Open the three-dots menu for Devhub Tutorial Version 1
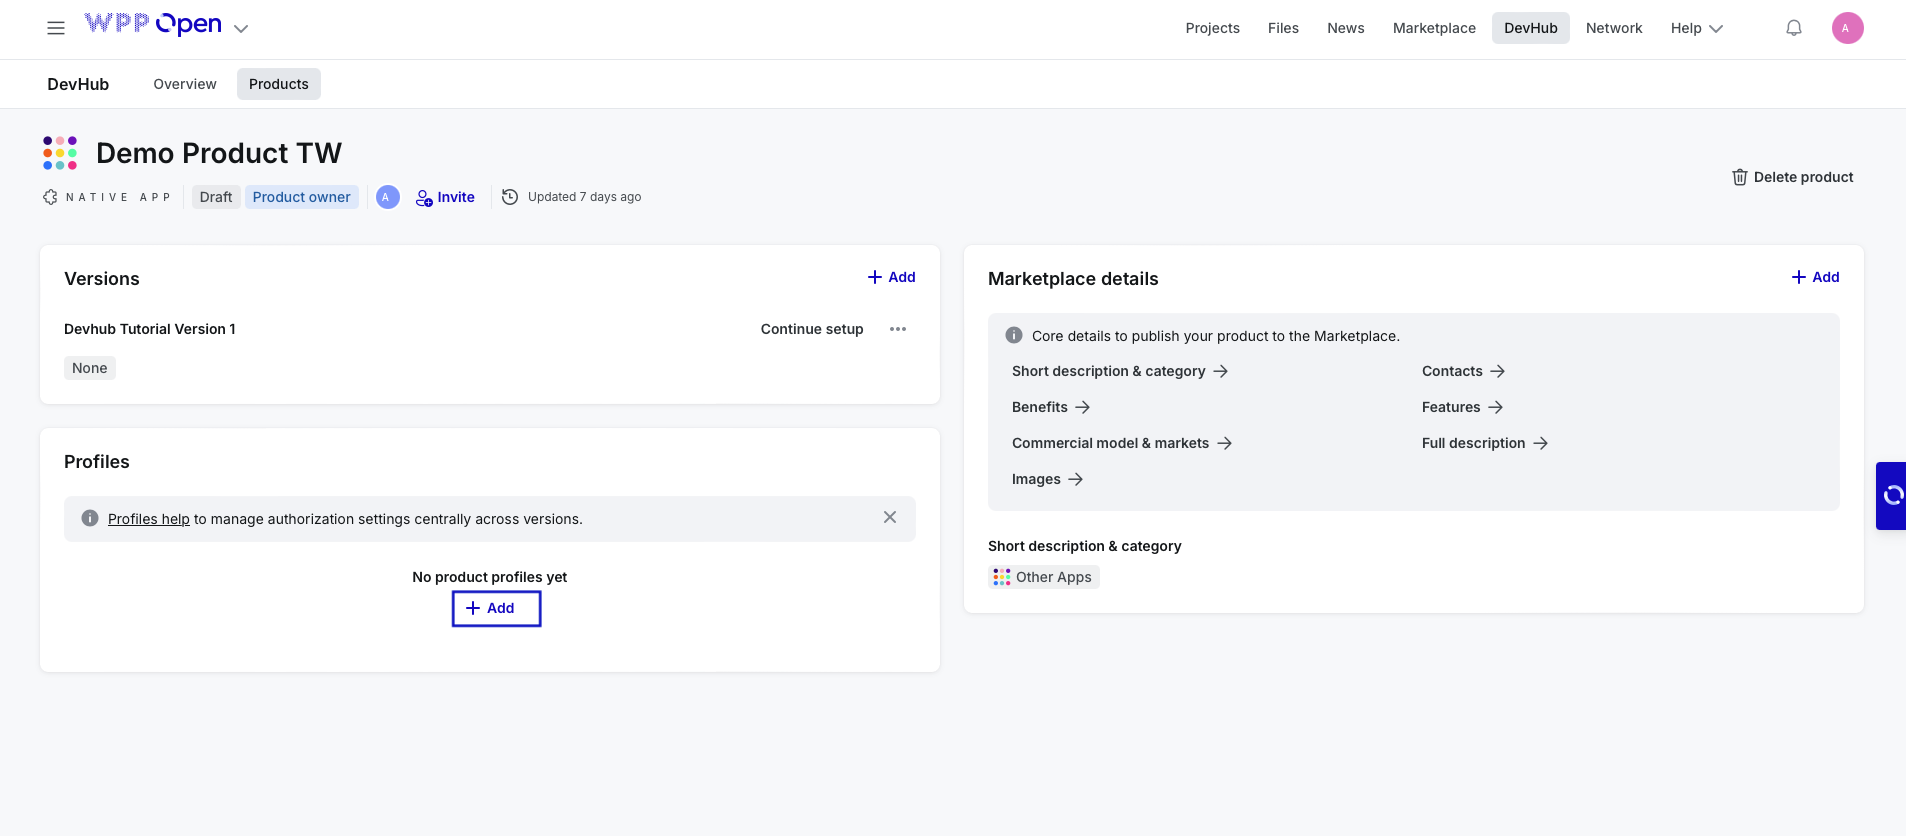The width and height of the screenshot is (1906, 836). point(897,329)
